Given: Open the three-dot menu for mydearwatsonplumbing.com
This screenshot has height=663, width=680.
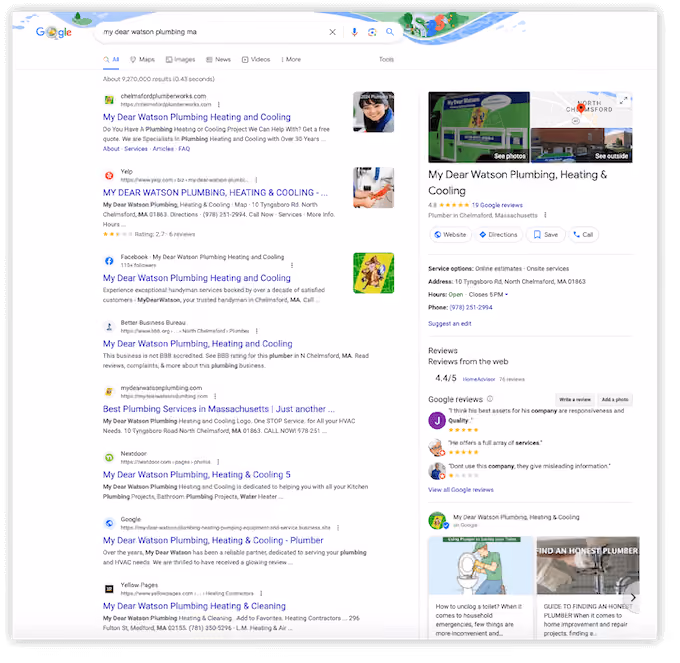Looking at the screenshot, I should coord(215,396).
